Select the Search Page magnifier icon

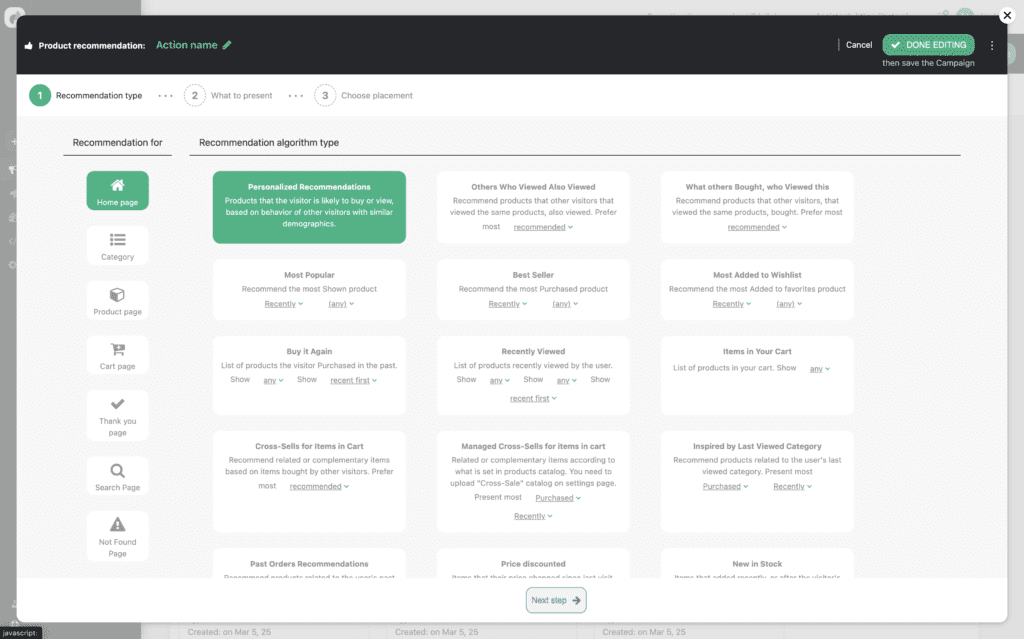117,470
